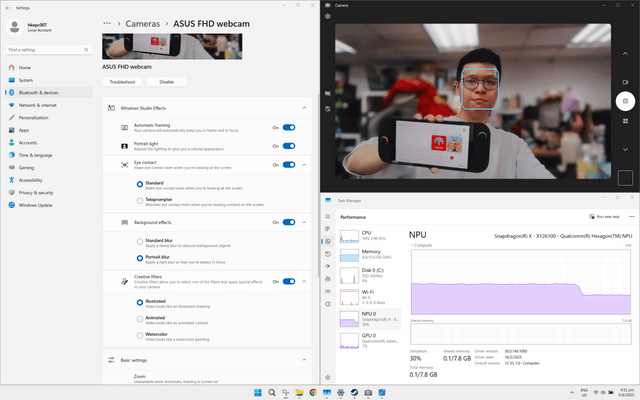Open taskbar Search
This screenshot has width=640, height=400.
(x=272, y=393)
